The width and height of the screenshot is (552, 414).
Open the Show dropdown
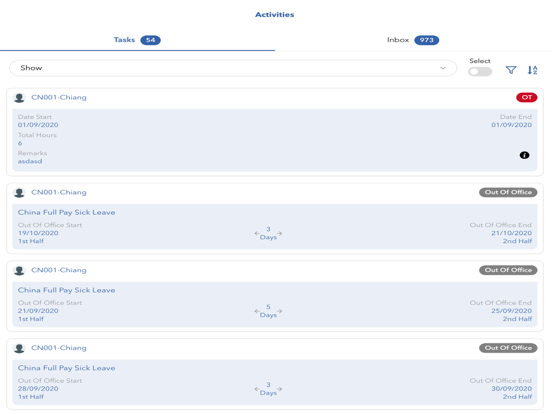tap(233, 68)
